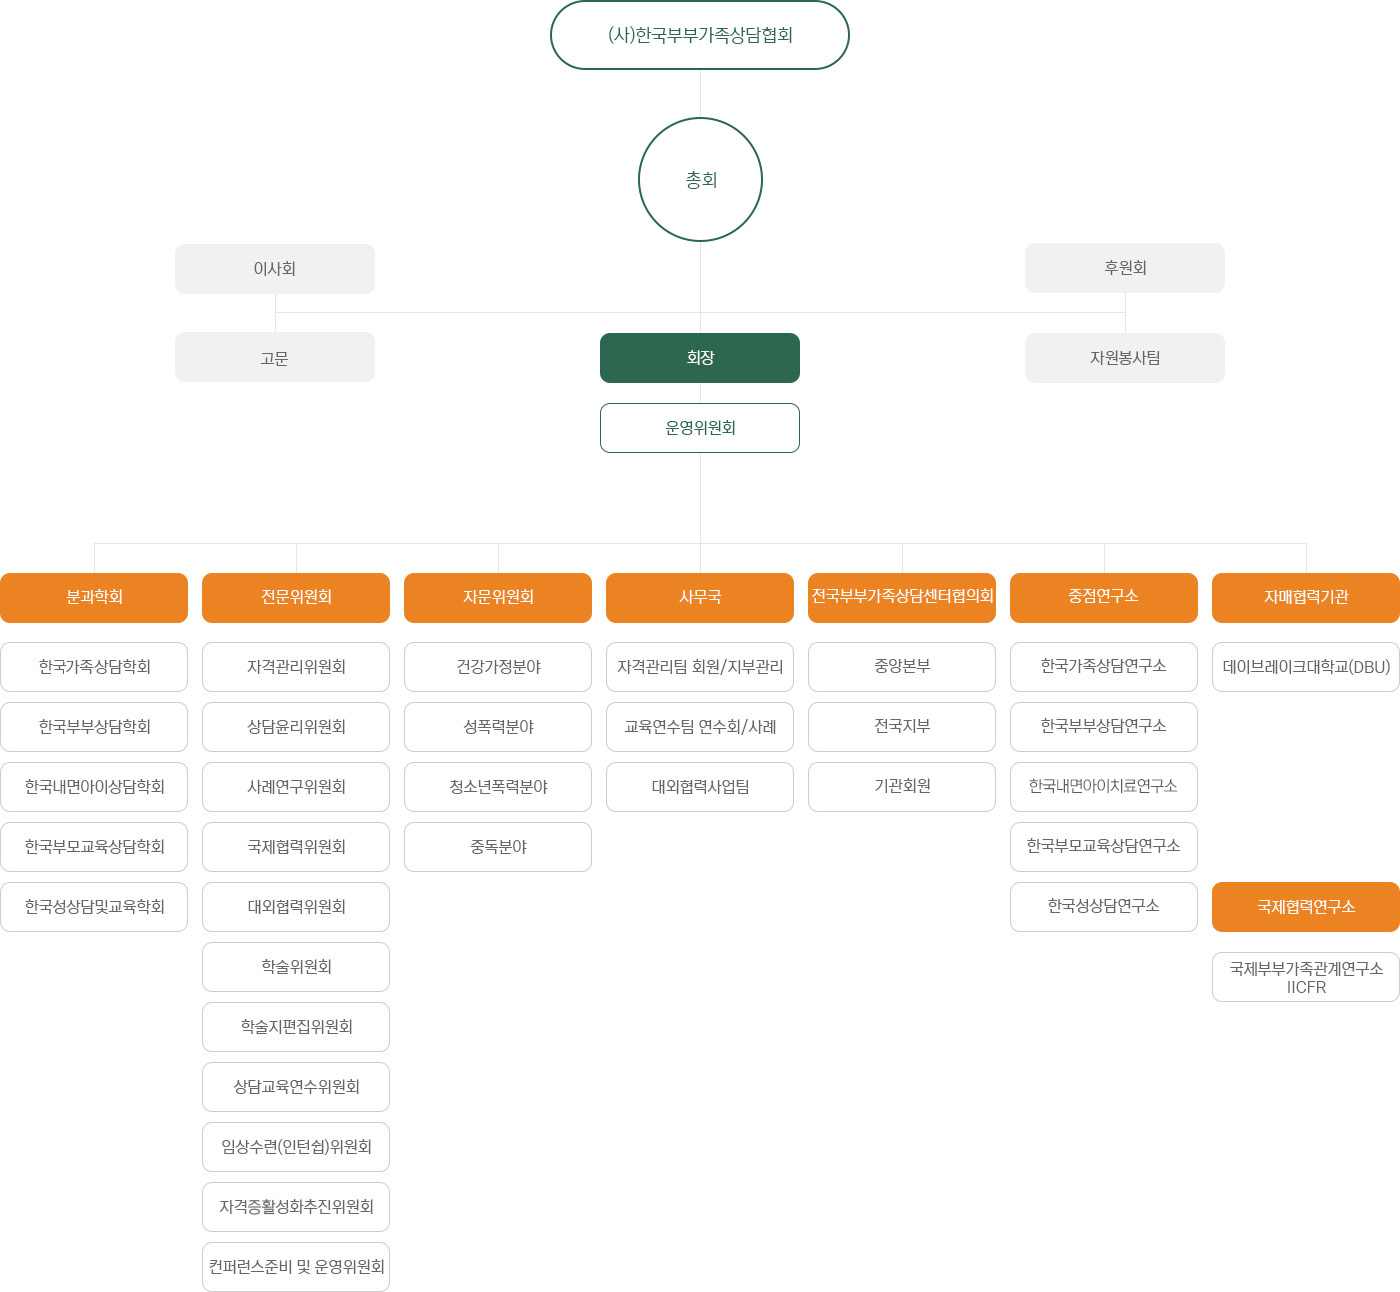Click the 이사회 box

click(275, 269)
